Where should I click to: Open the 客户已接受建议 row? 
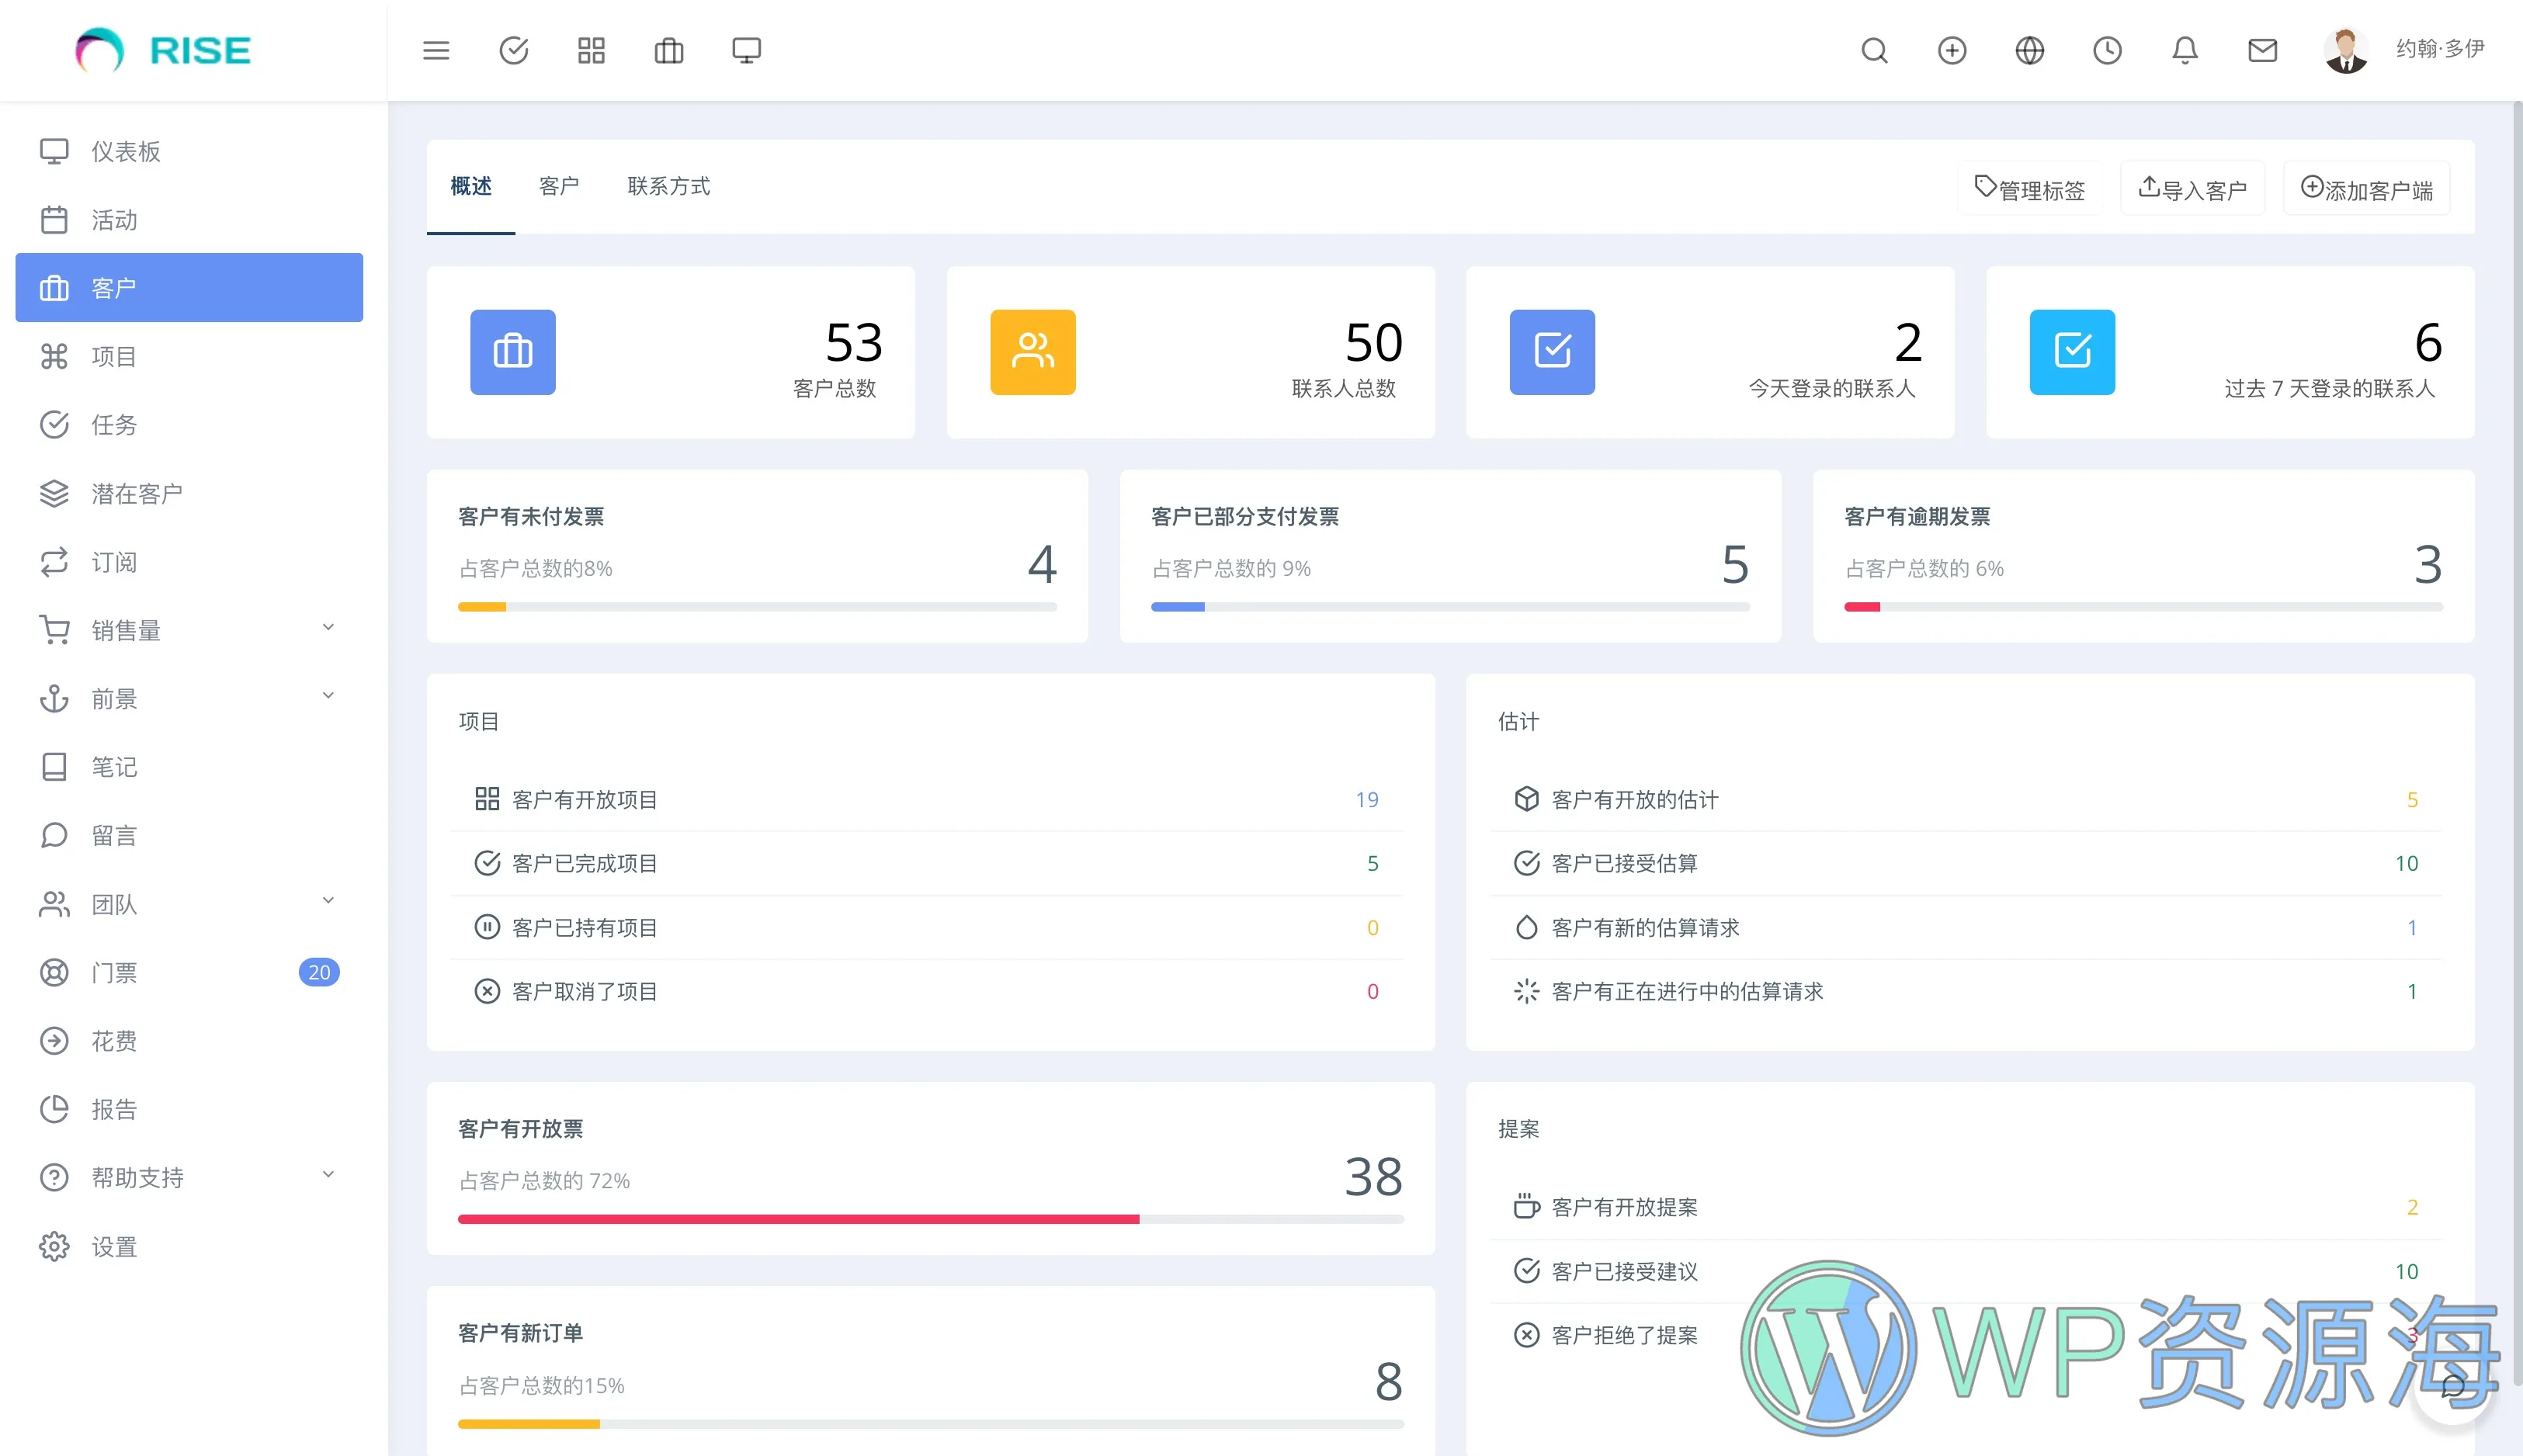(1966, 1271)
